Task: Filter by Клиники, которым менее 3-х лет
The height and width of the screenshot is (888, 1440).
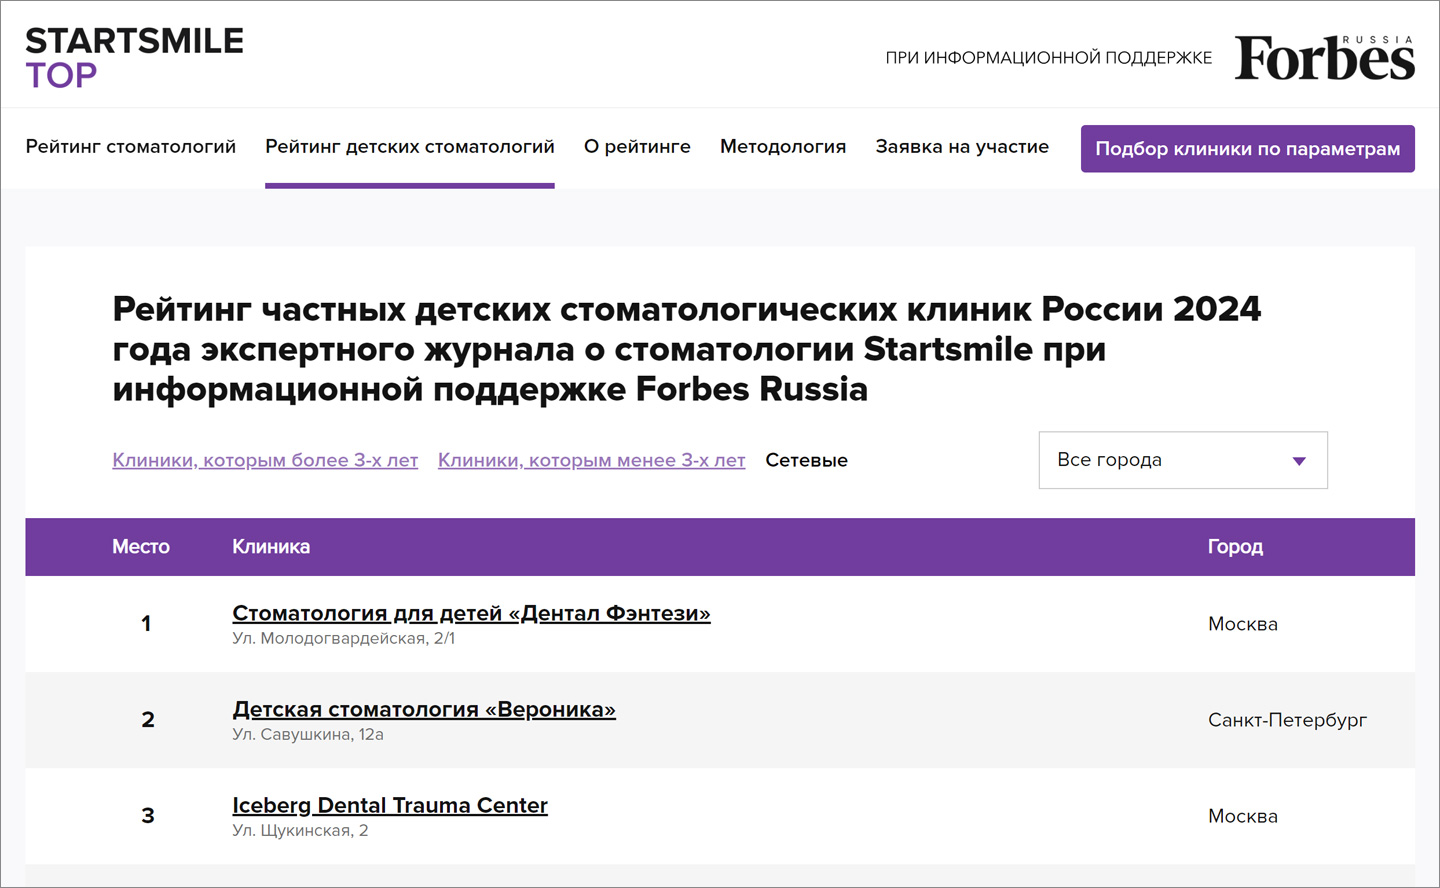Action: tap(592, 460)
